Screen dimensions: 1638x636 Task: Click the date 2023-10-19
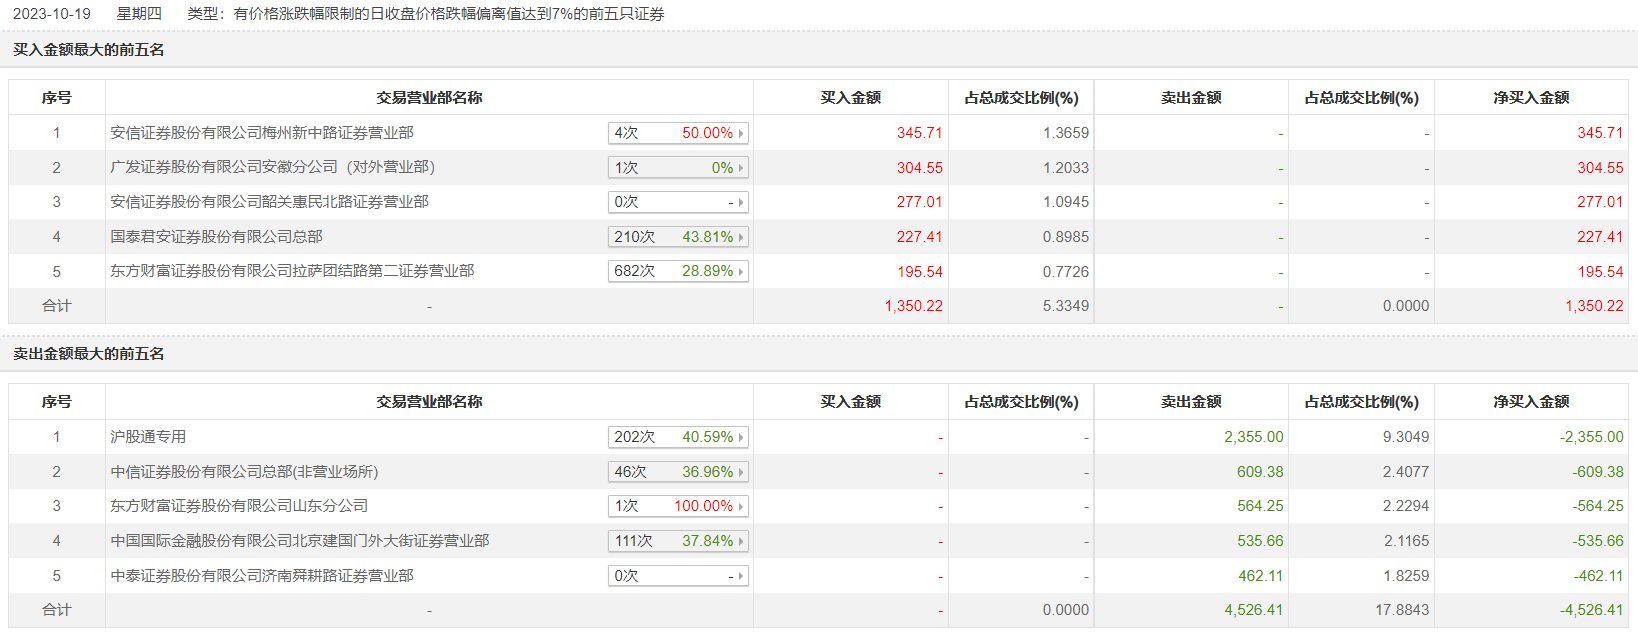point(51,14)
